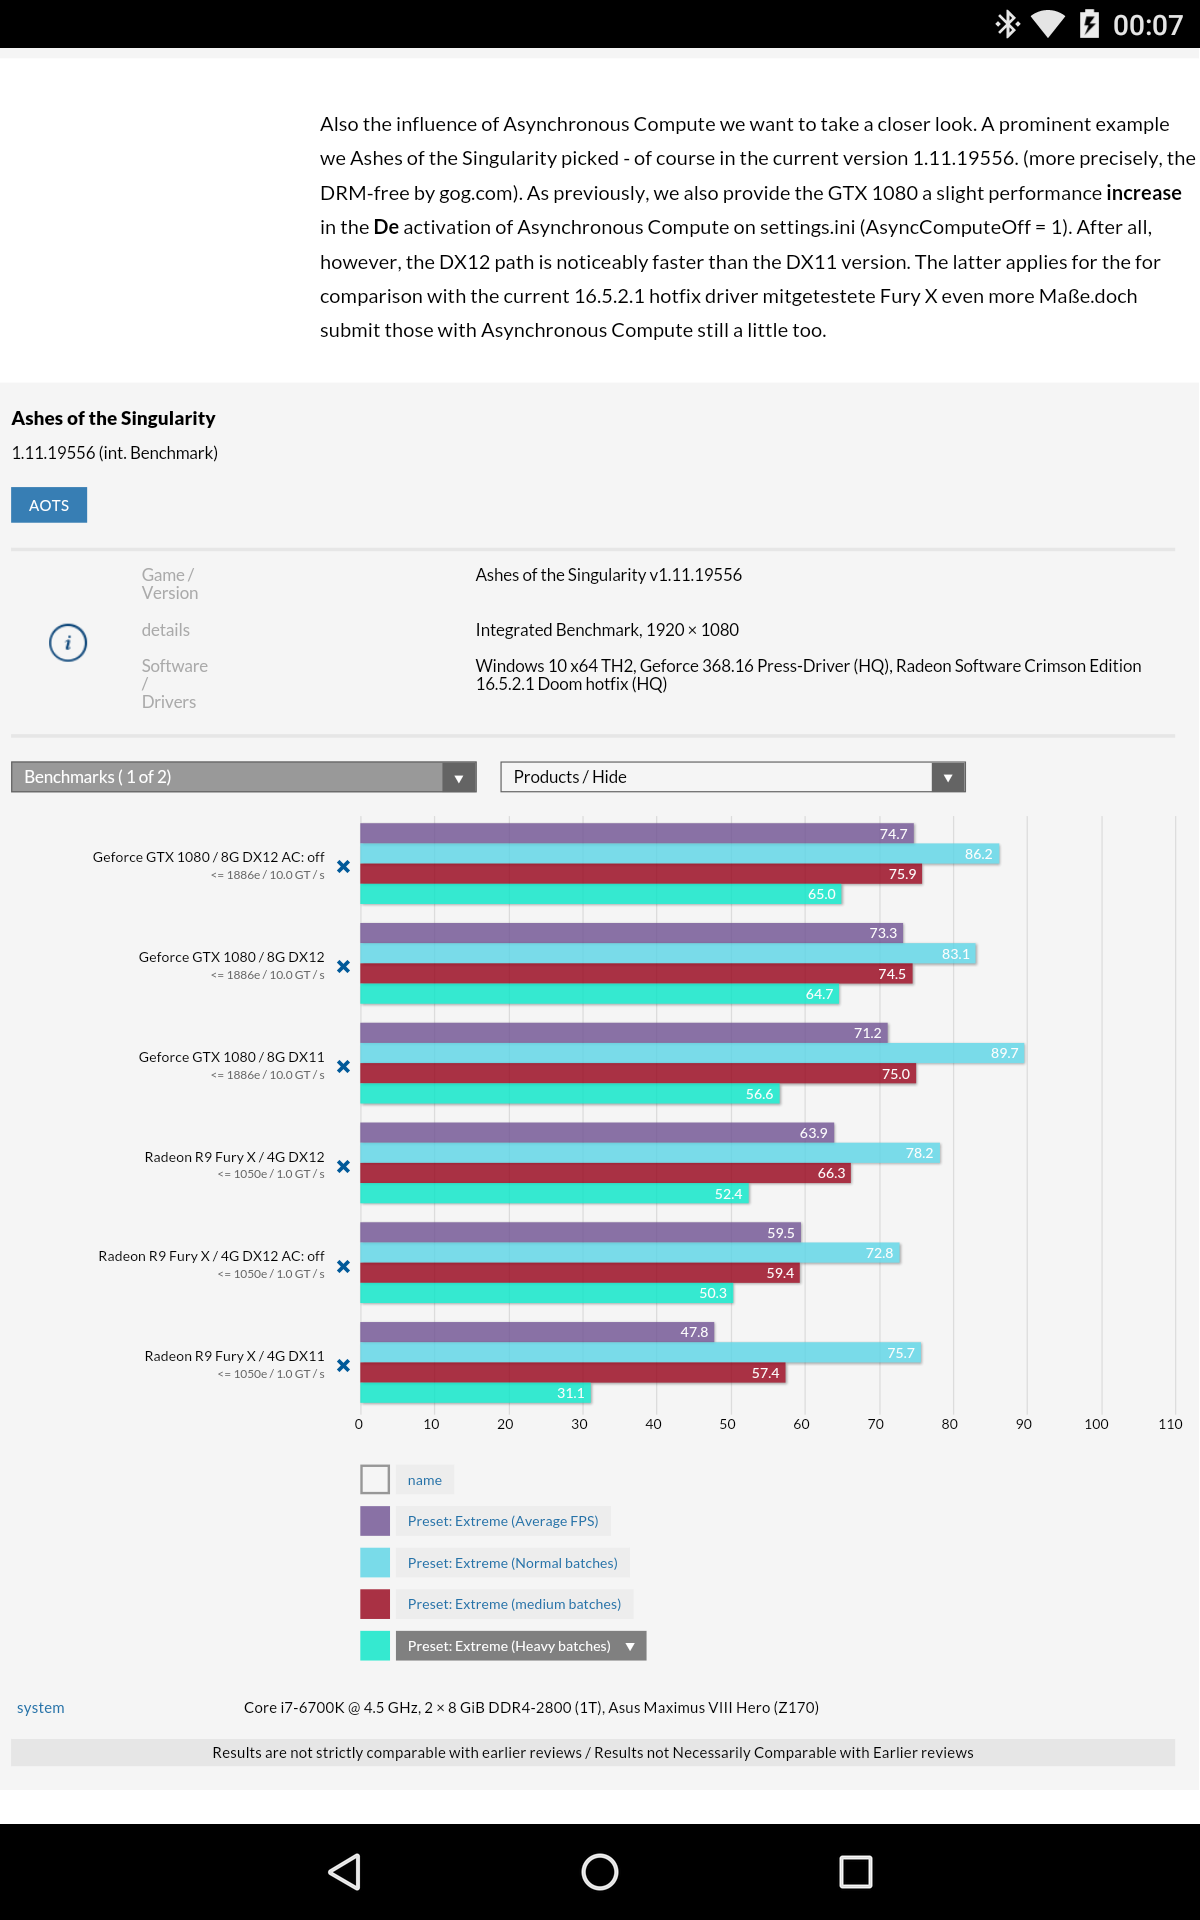Tap the Wi-Fi status icon

point(1048,24)
